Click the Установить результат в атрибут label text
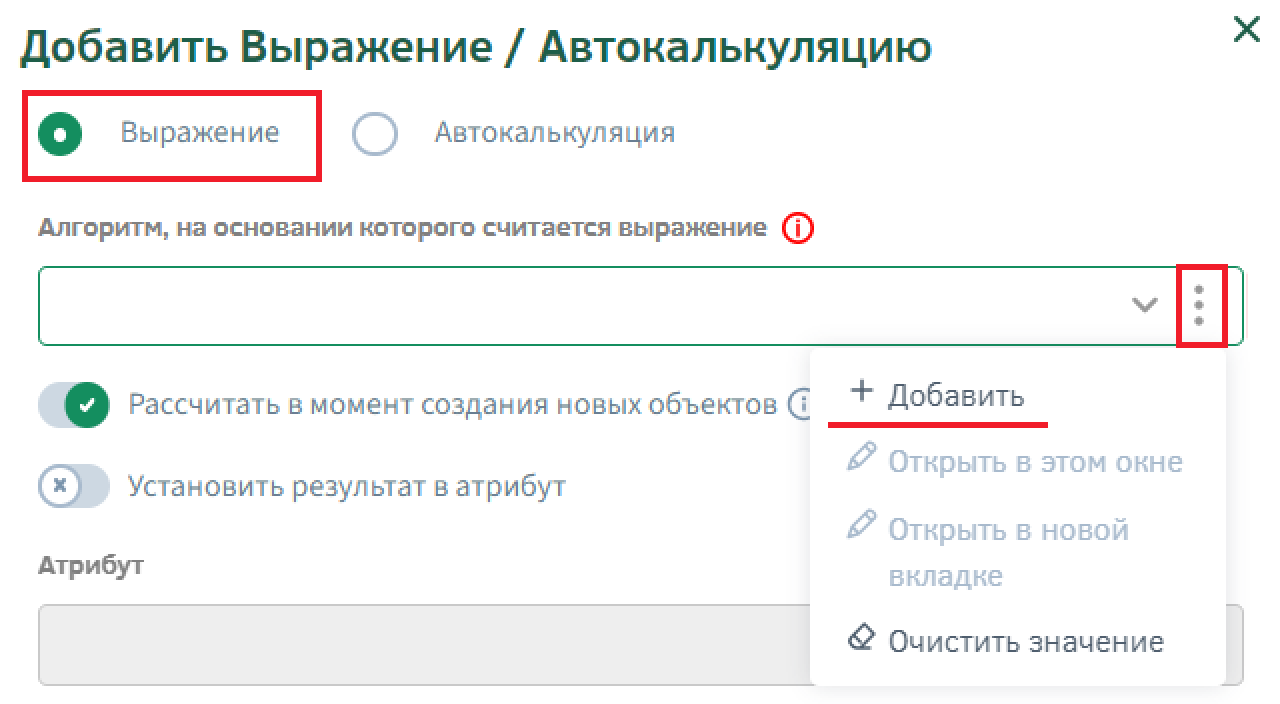Screen dimensions: 1280x704 347,487
